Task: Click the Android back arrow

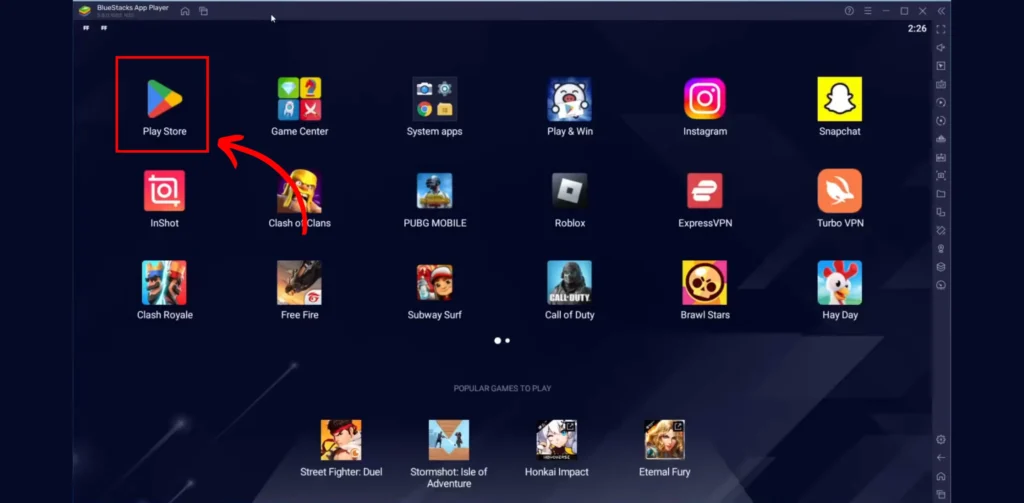Action: point(941,458)
